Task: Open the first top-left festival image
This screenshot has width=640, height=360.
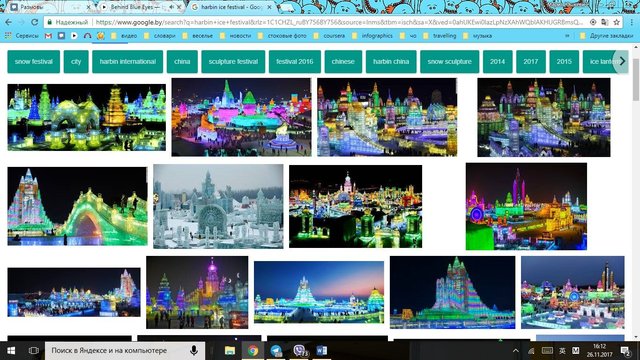Action: click(87, 117)
